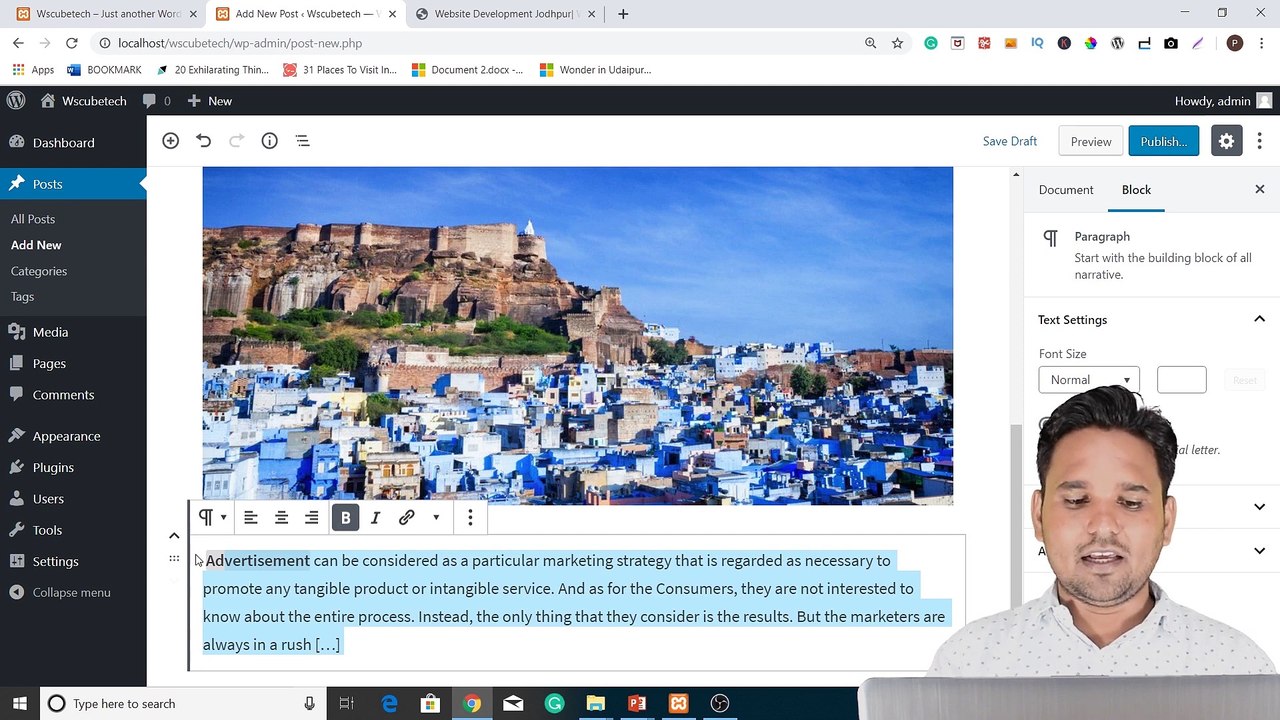The width and height of the screenshot is (1280, 720).
Task: Toggle Bold formatting button
Action: pyautogui.click(x=345, y=517)
